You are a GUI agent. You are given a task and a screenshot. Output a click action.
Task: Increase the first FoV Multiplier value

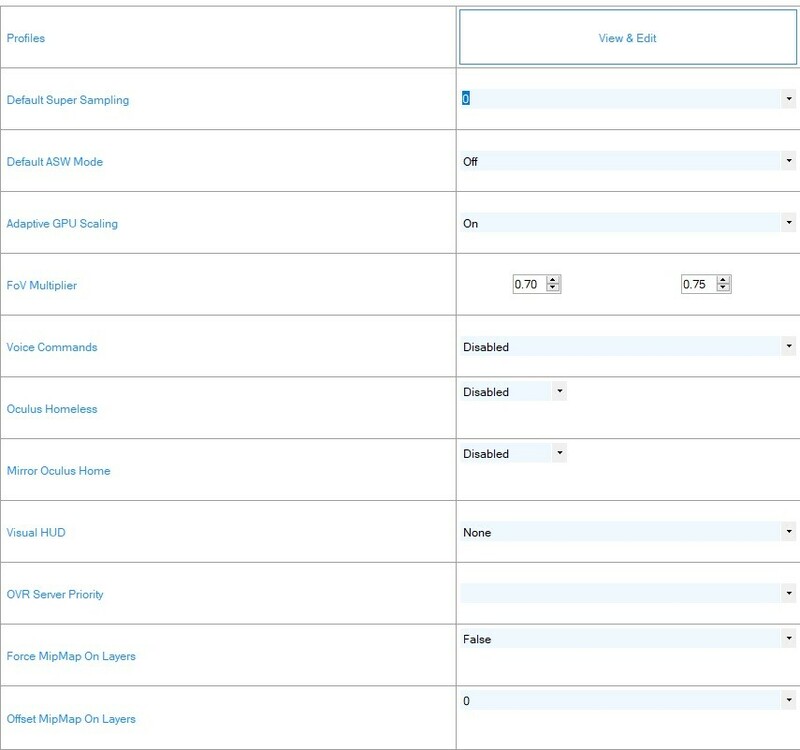coord(554,280)
